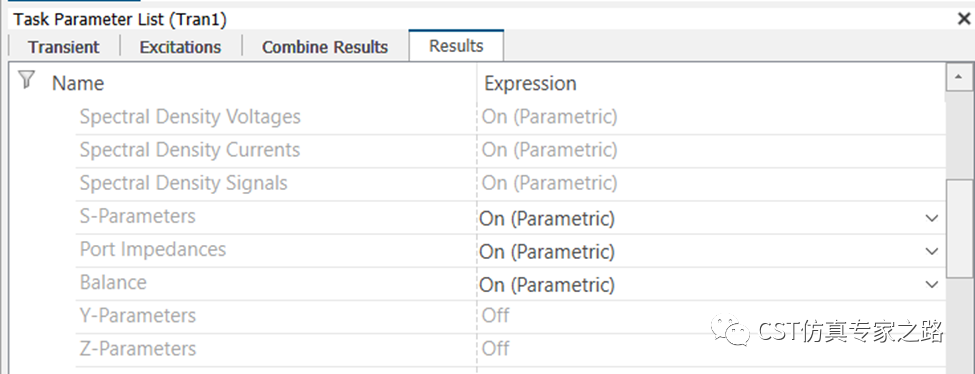Select the Combine Results tab
The width and height of the screenshot is (975, 374).
(325, 47)
